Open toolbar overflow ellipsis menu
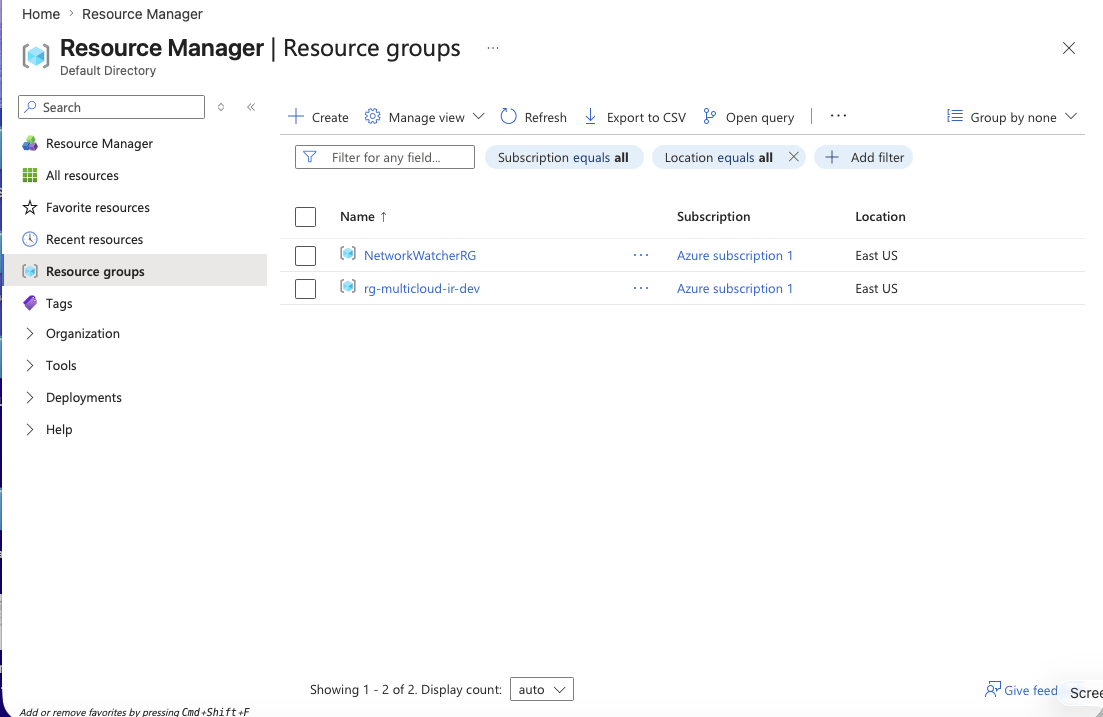 point(838,116)
